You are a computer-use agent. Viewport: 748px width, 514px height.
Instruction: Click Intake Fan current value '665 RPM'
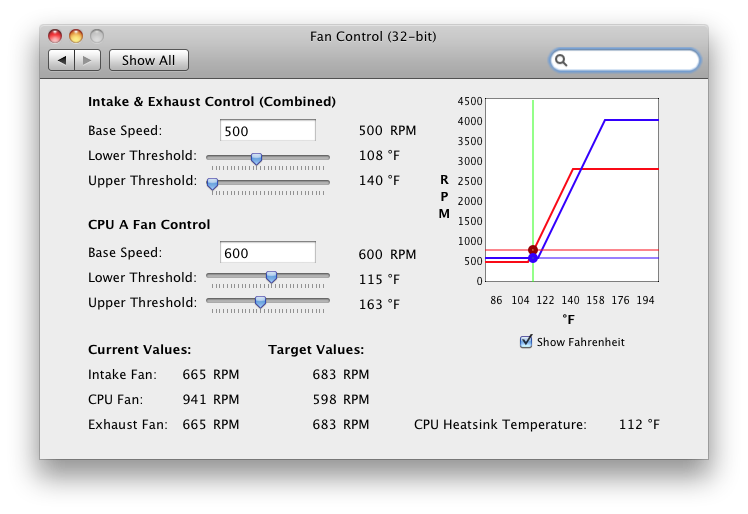coord(211,375)
